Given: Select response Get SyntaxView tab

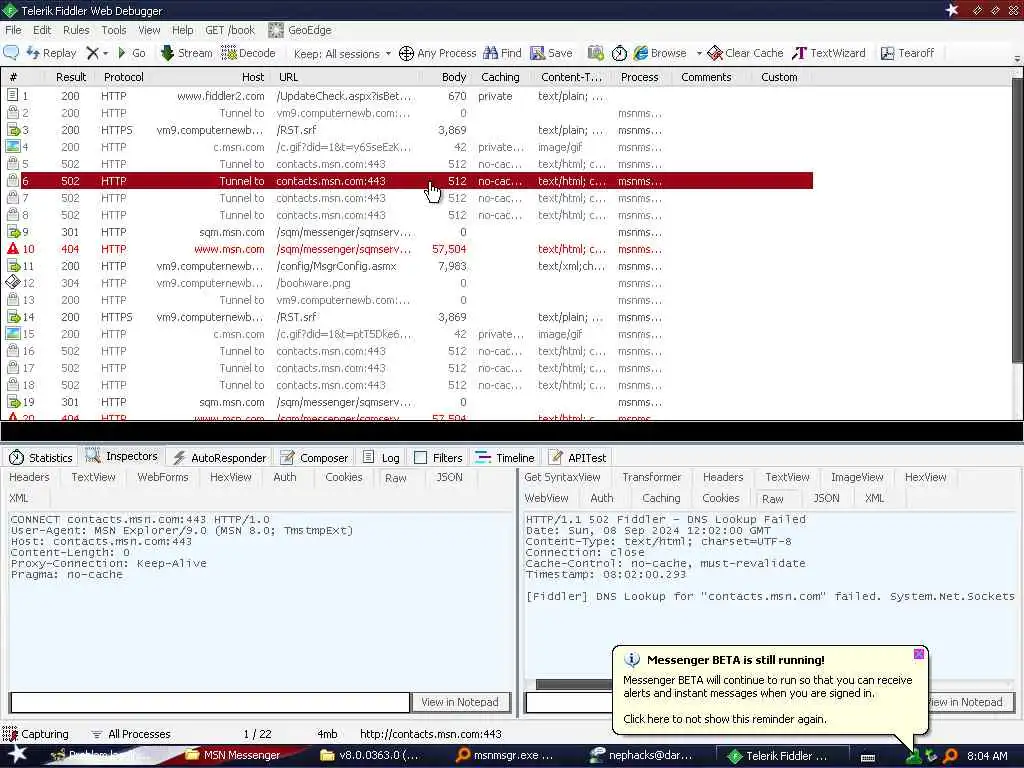Looking at the screenshot, I should [x=562, y=477].
